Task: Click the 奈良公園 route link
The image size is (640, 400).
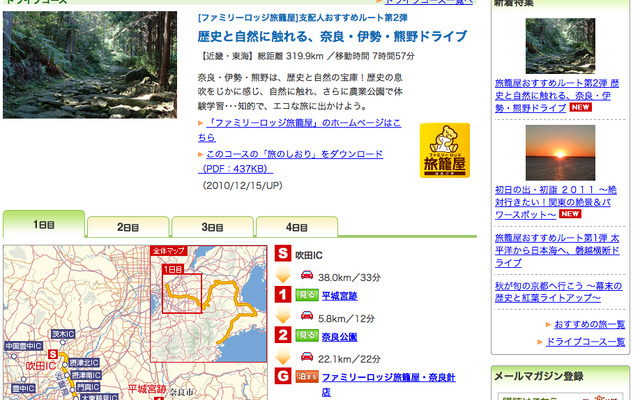Action: (340, 337)
